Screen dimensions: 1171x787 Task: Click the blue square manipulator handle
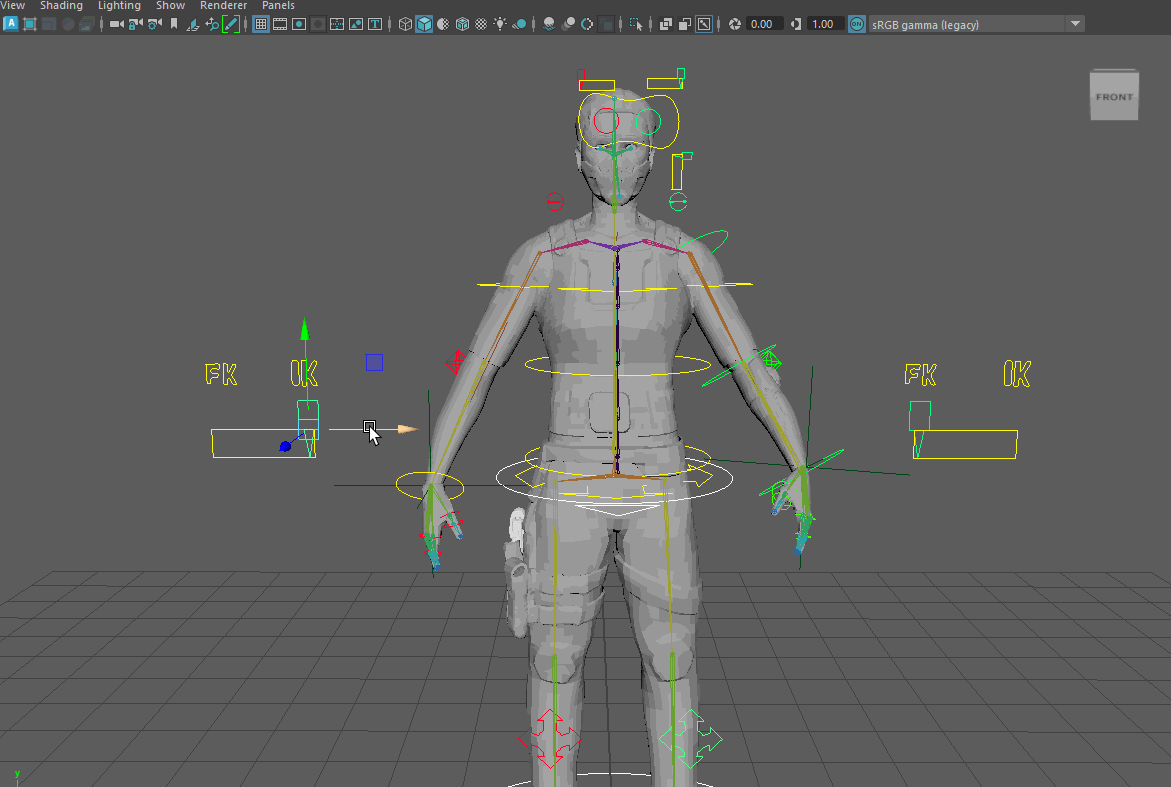374,362
